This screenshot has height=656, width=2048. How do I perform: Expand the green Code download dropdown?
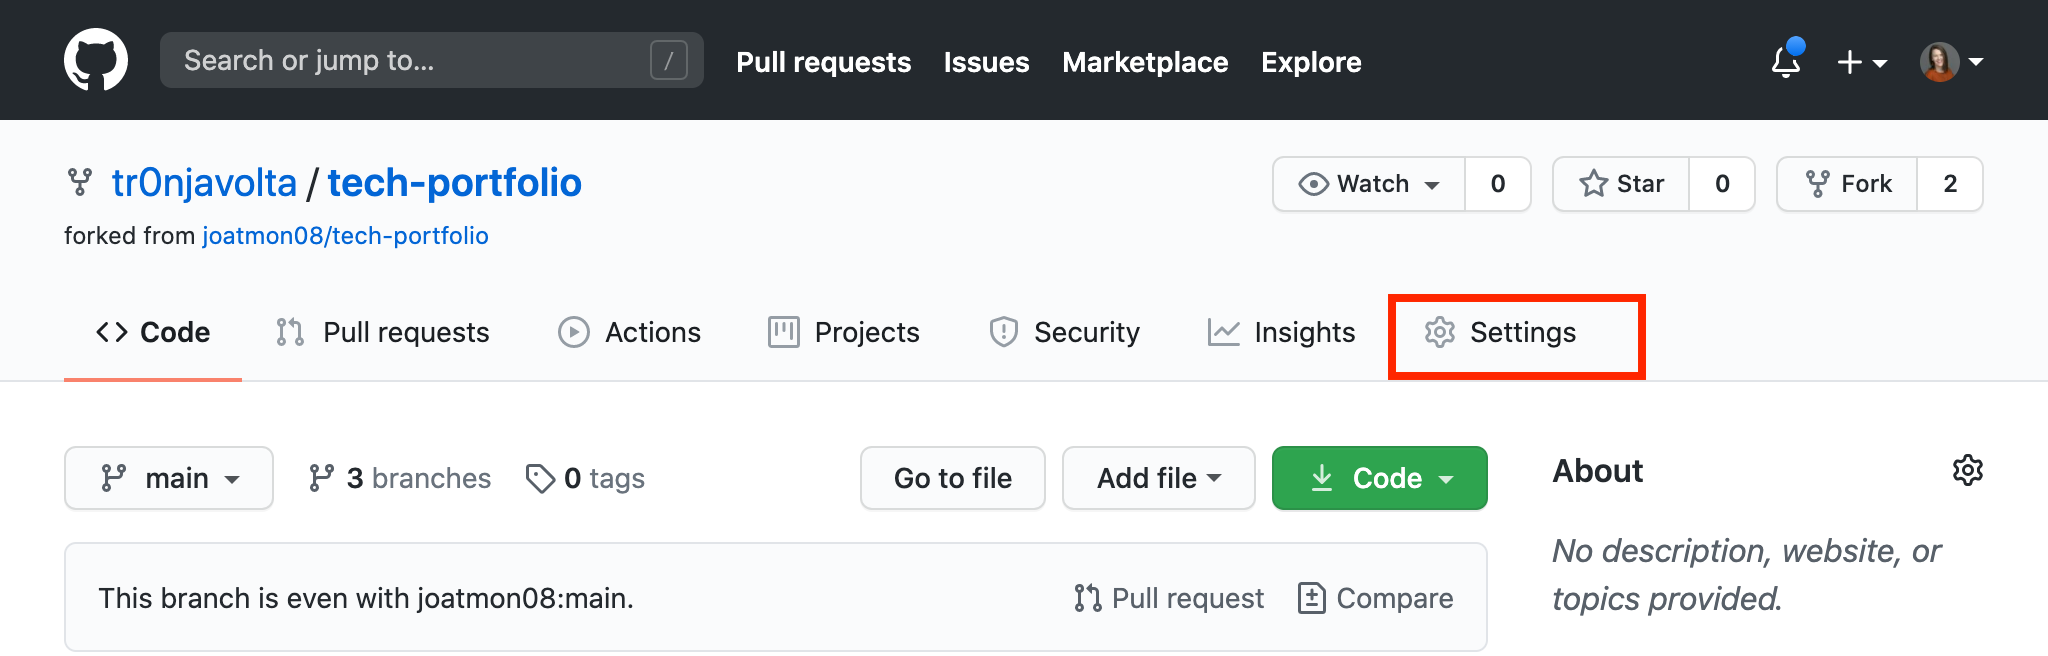click(x=1380, y=478)
